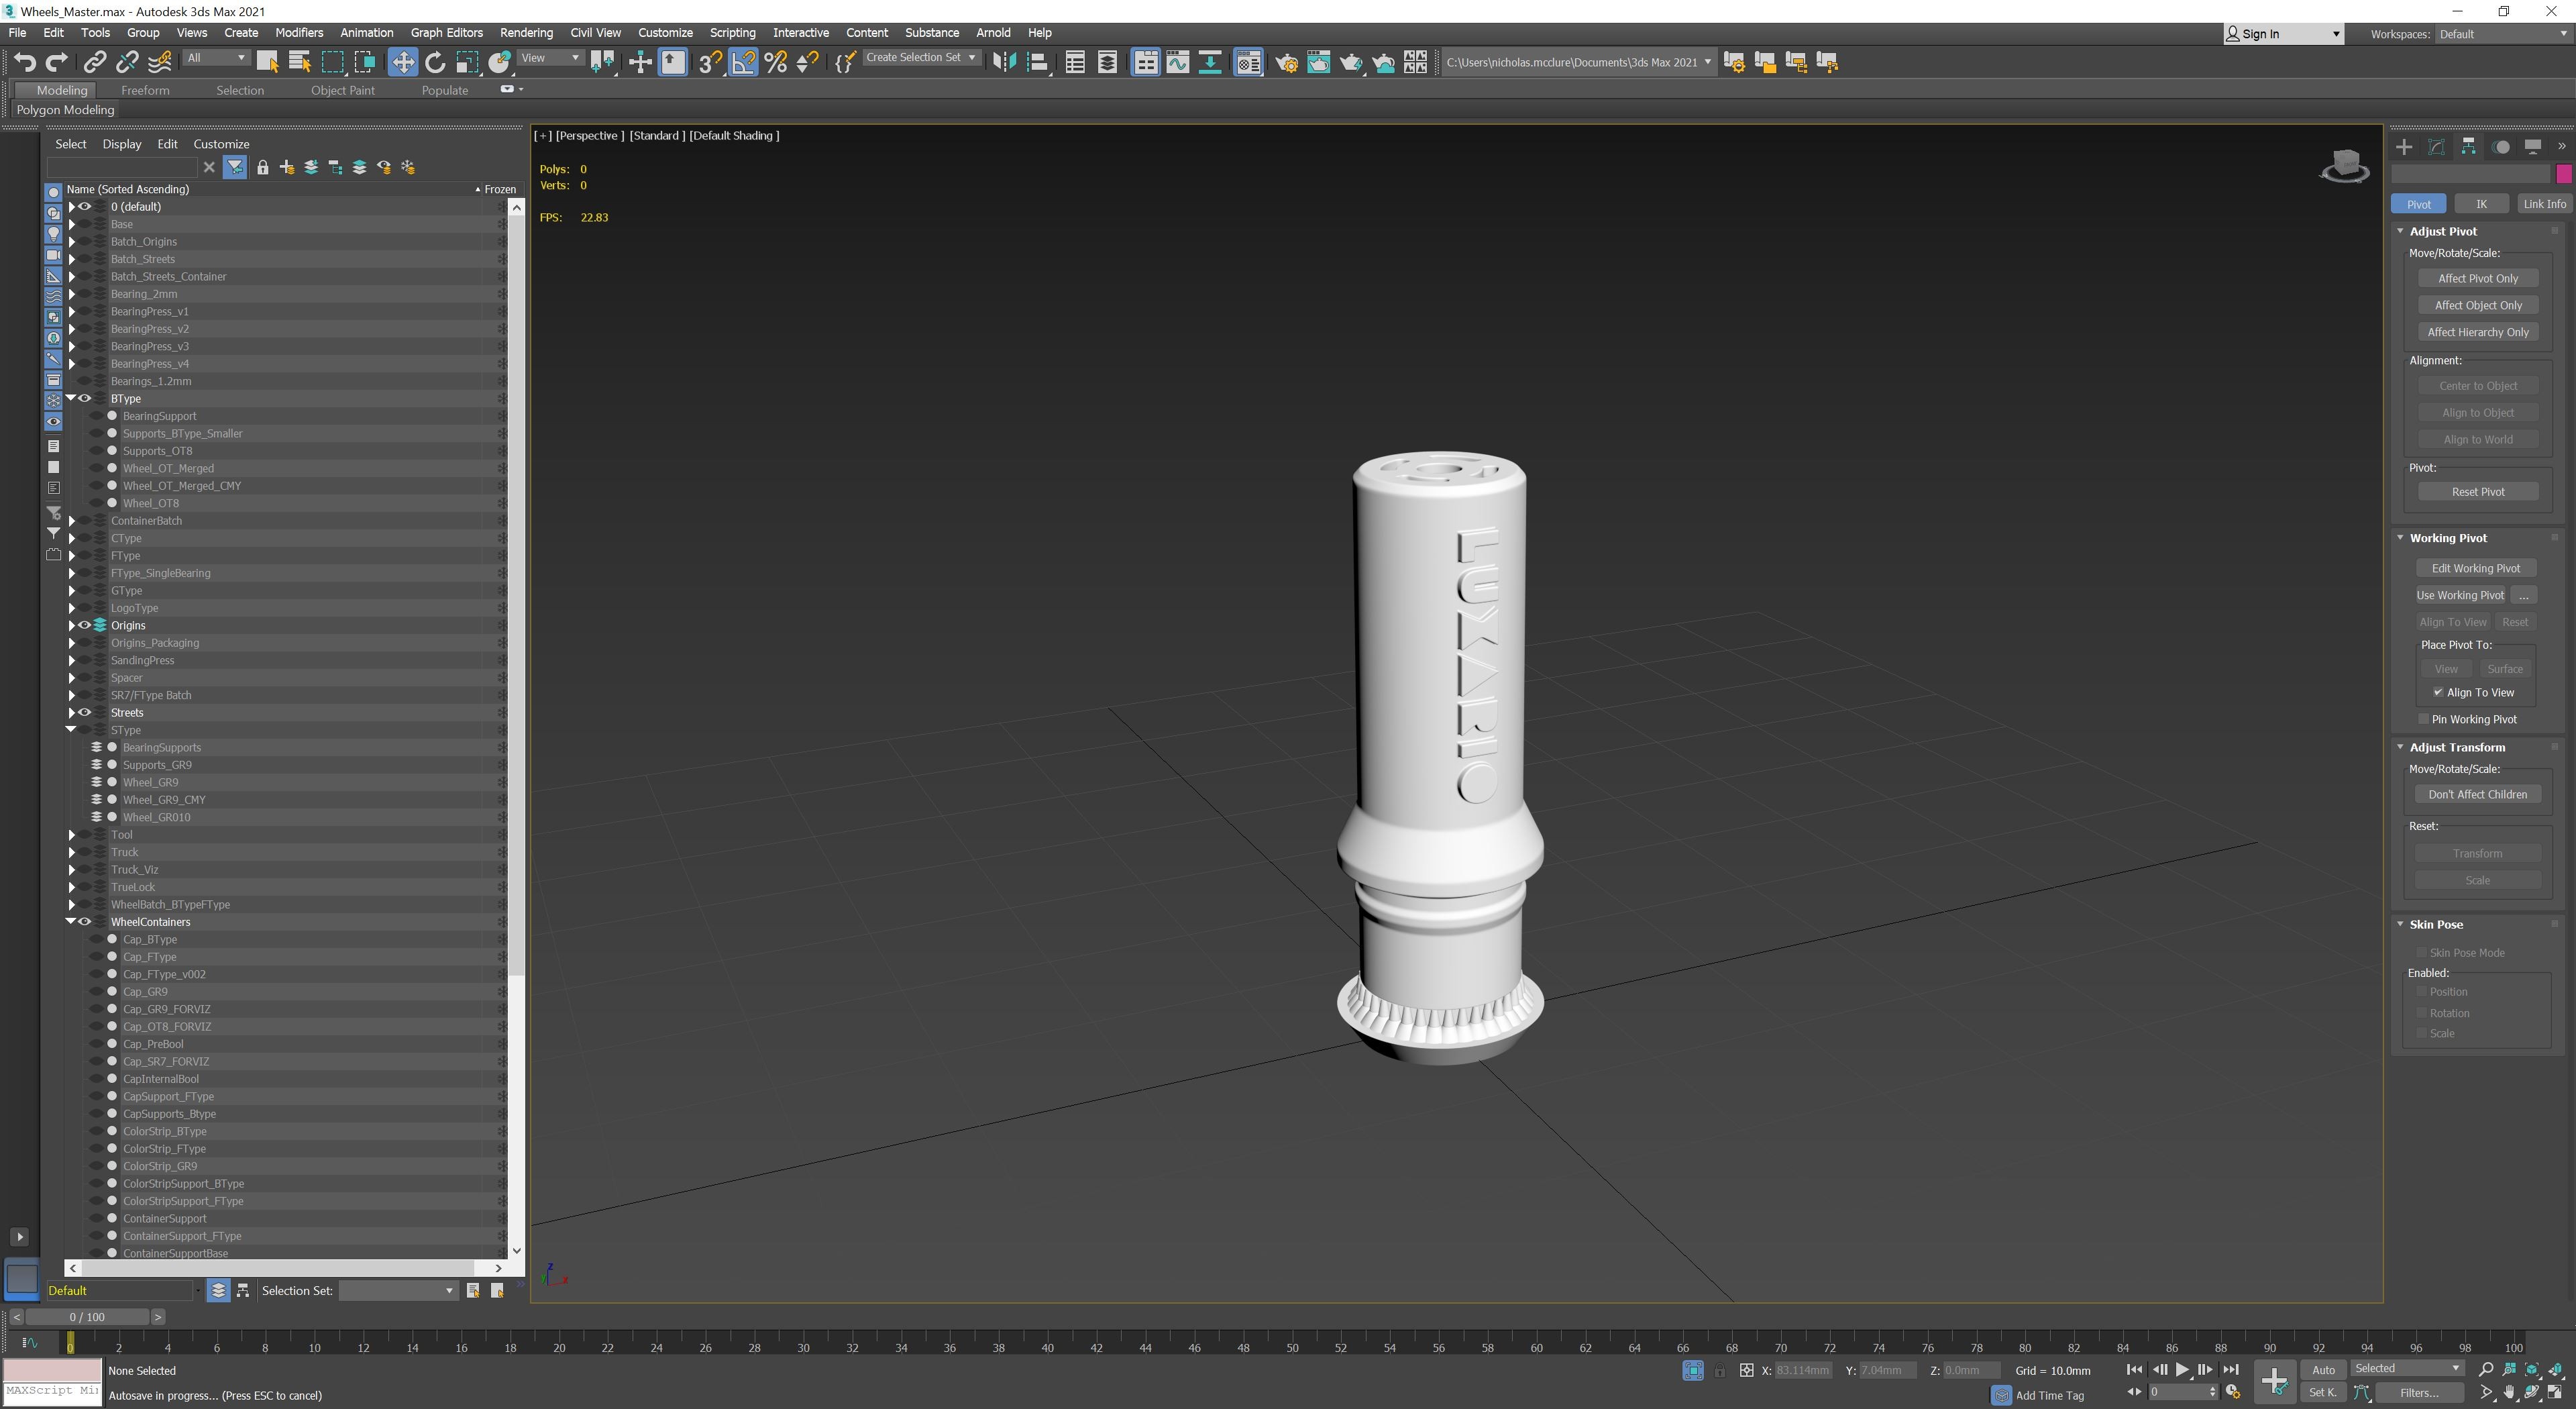Open the Modifiers menu

299,33
